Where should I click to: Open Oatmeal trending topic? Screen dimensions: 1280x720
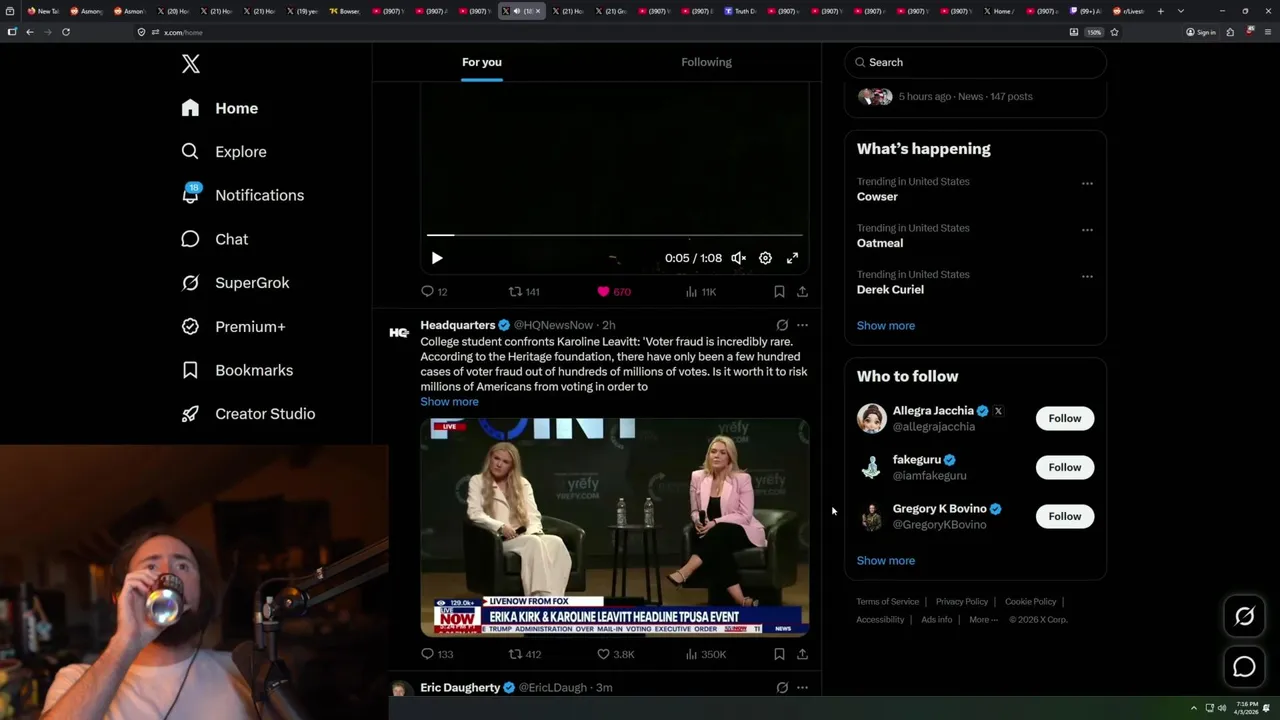pos(880,243)
